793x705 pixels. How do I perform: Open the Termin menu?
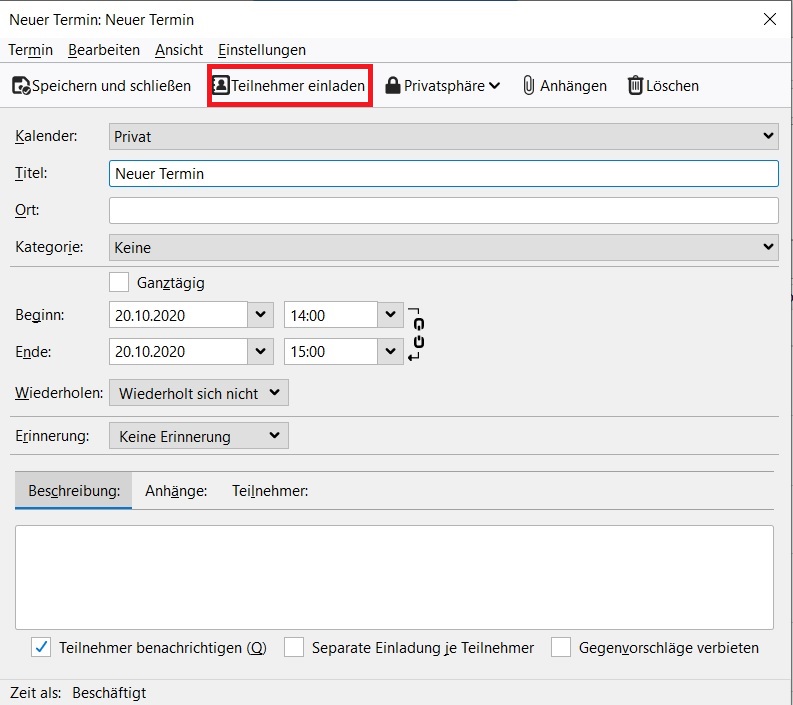coord(30,50)
